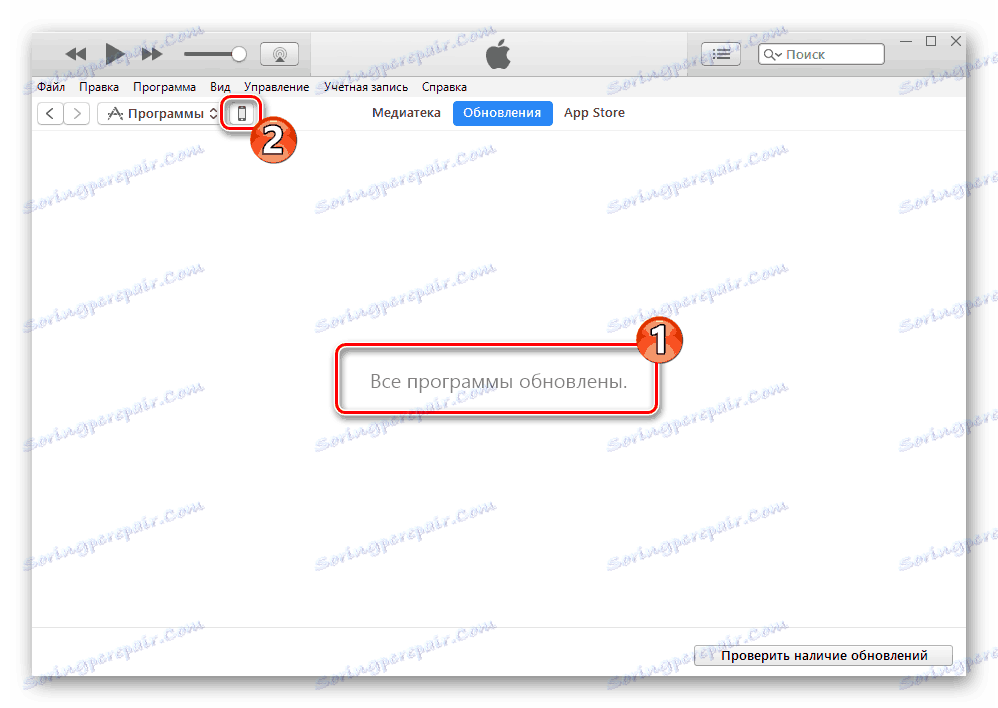Open the App Store tab
Viewport: 998px width, 708px height.
click(x=594, y=113)
